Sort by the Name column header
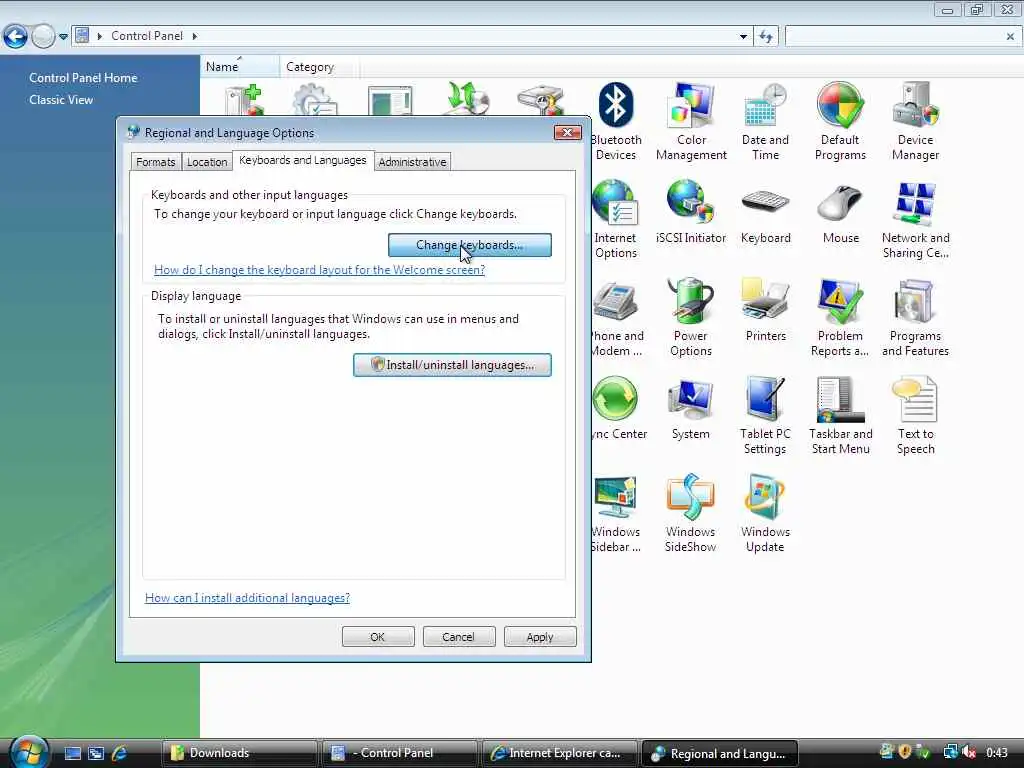1024x768 pixels. (240, 67)
